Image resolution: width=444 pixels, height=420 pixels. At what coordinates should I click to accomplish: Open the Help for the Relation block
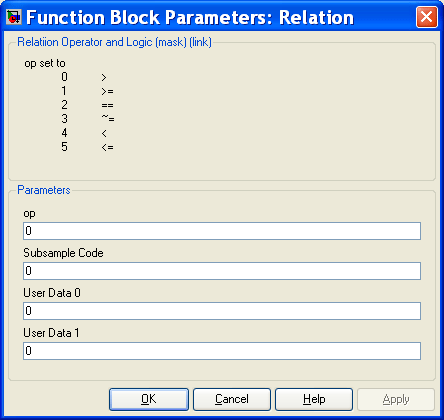coord(314,399)
